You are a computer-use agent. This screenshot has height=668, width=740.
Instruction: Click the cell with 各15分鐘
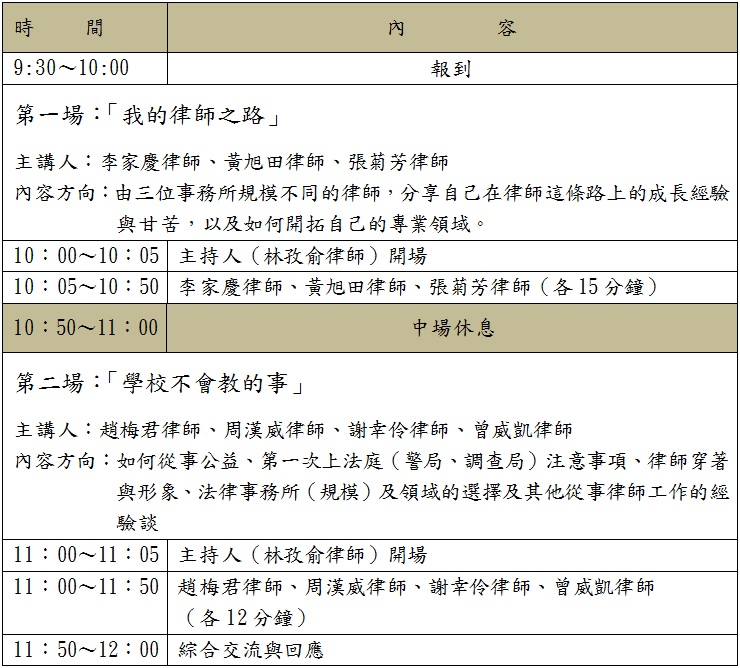(x=452, y=287)
